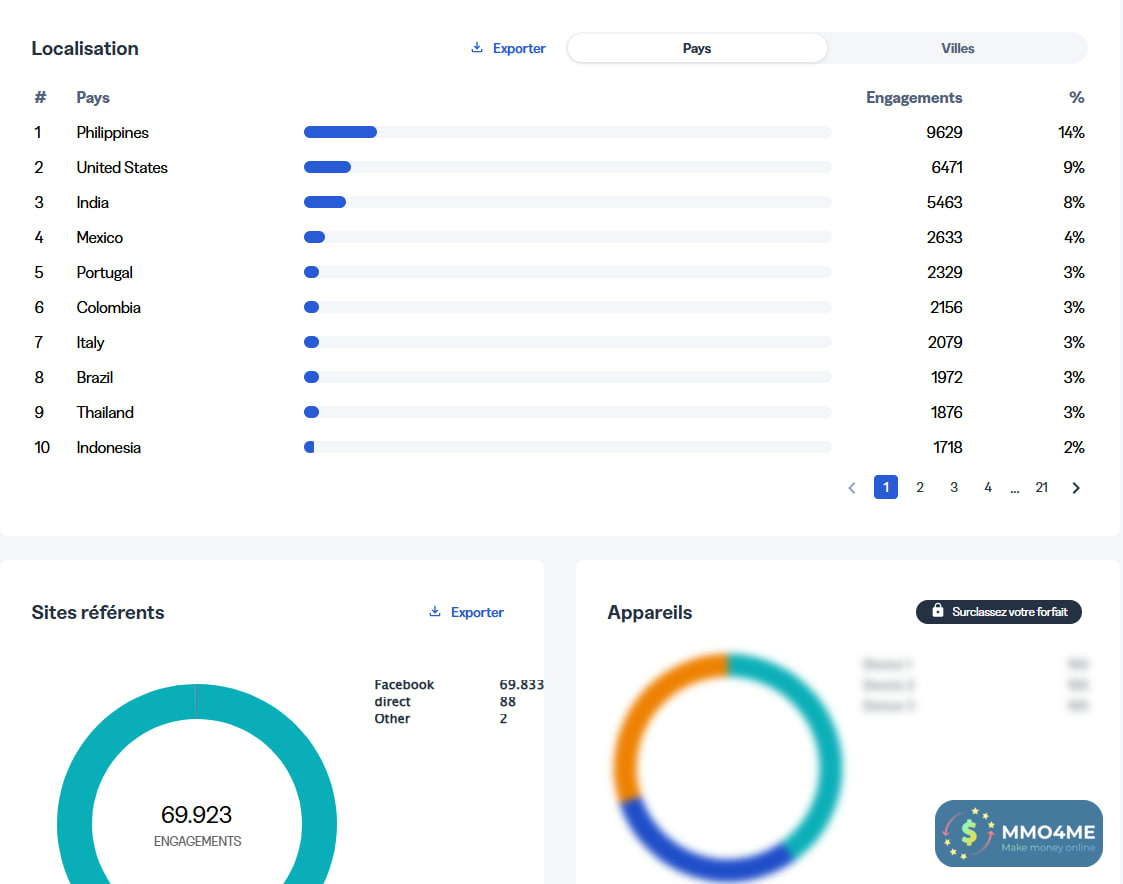Click engagement value 5463
The height and width of the screenshot is (884, 1123).
pyautogui.click(x=945, y=203)
